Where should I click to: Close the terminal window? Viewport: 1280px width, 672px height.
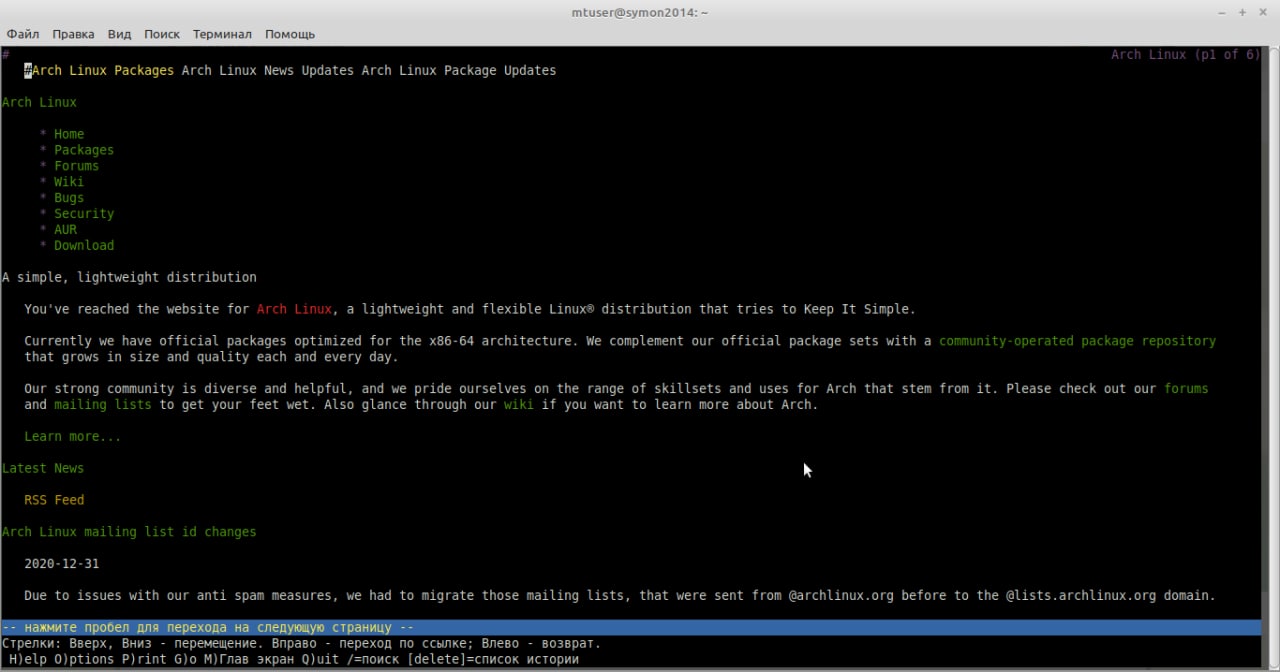pyautogui.click(x=1262, y=12)
